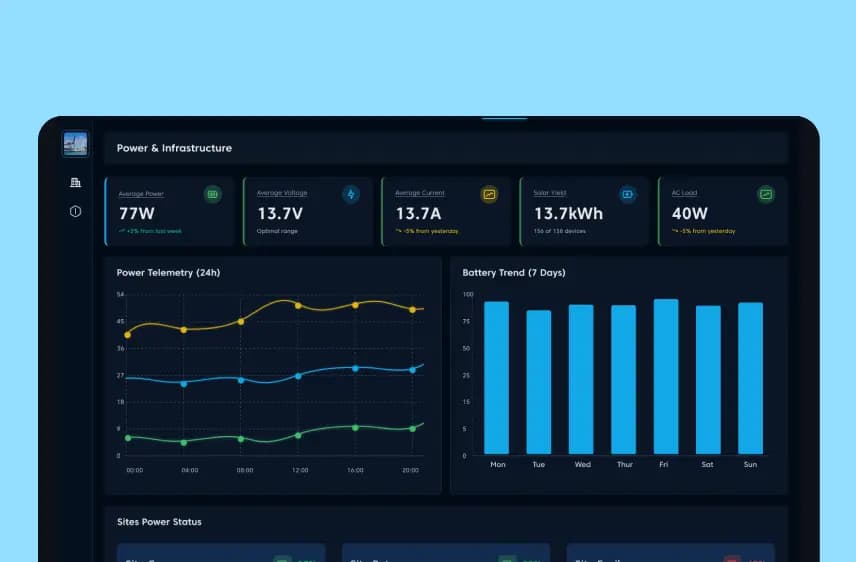The image size is (856, 562).
Task: Click the 'Optimal range' note under voltage
Action: [x=277, y=231]
